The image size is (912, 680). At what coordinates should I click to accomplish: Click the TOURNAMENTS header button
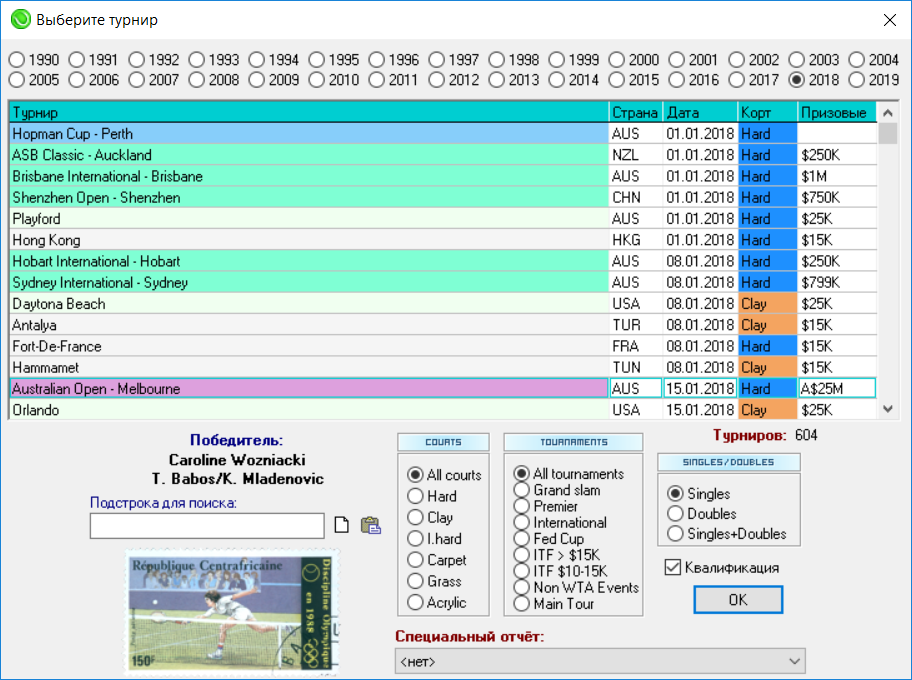(x=573, y=442)
